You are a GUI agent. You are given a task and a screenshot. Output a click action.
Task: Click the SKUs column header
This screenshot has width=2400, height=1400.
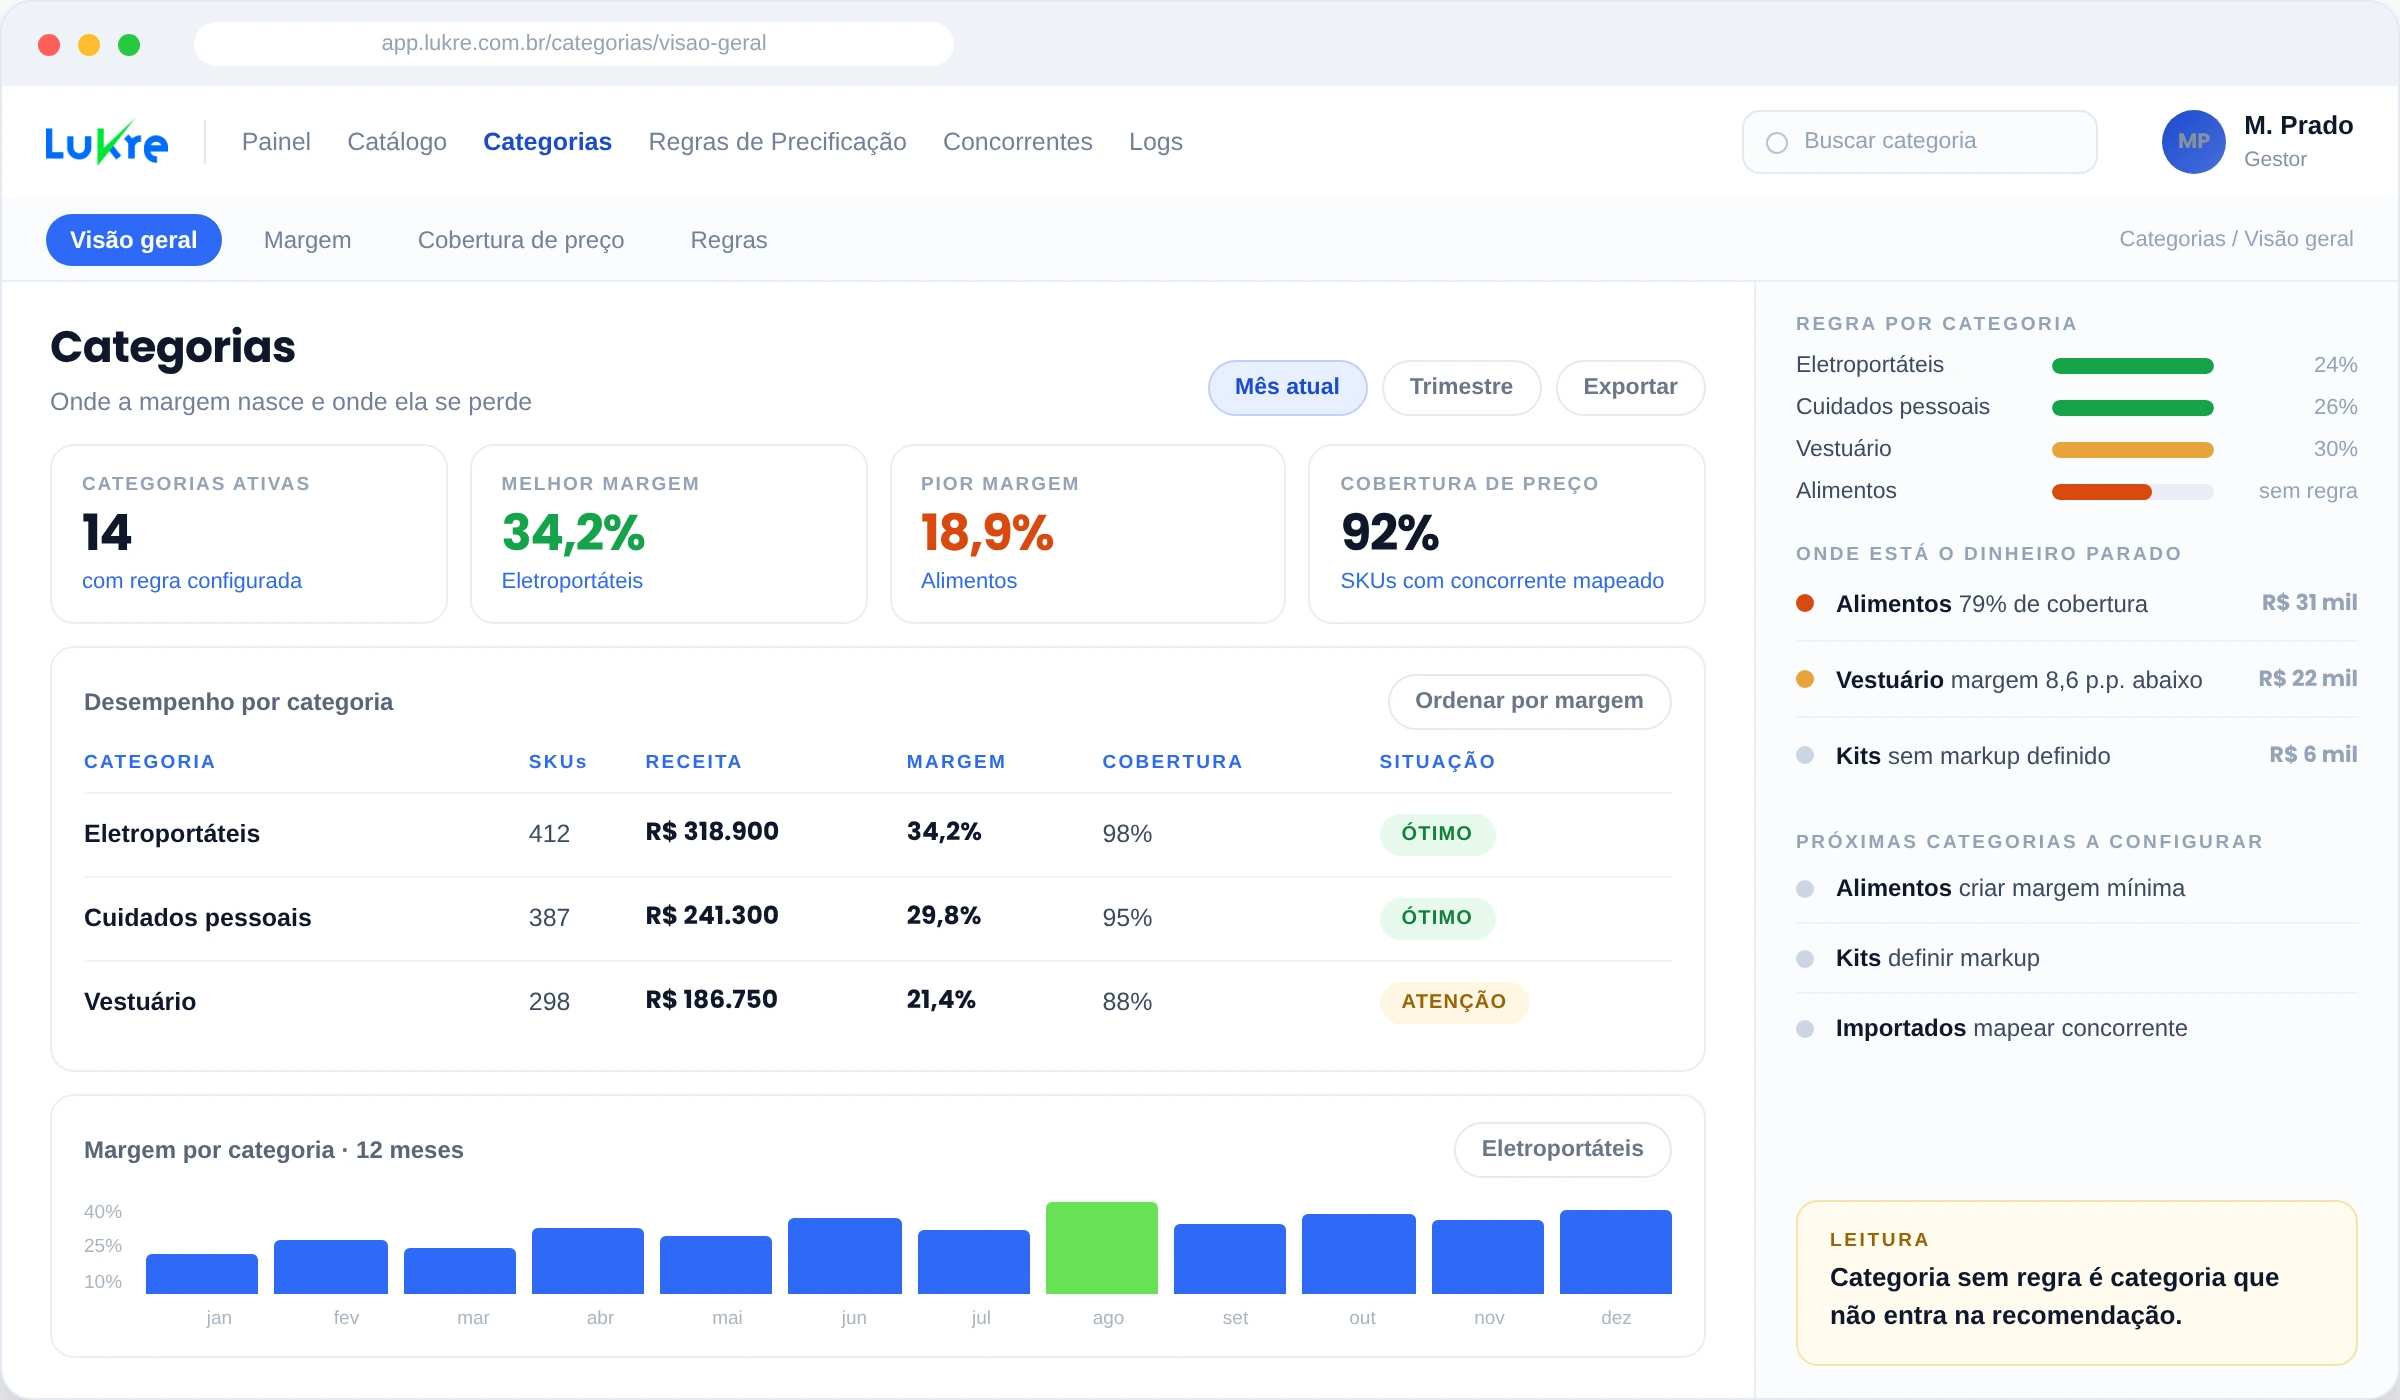pyautogui.click(x=558, y=762)
